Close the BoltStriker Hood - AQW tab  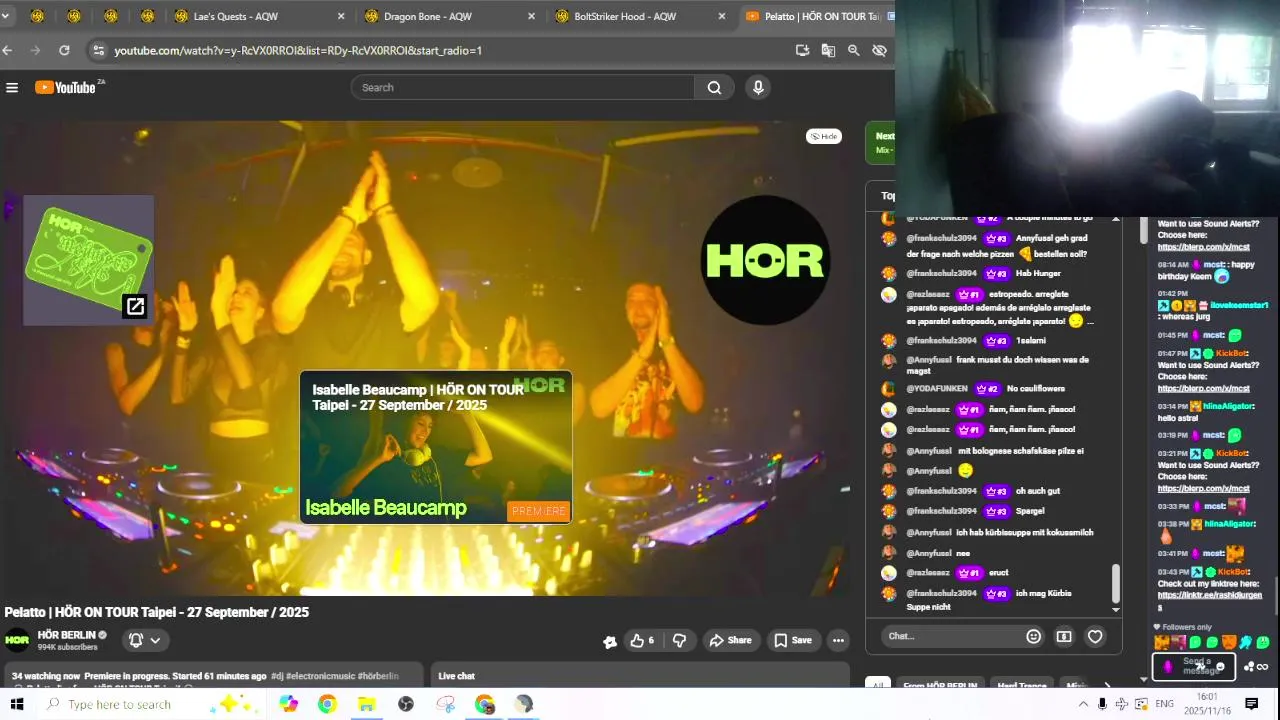[722, 16]
